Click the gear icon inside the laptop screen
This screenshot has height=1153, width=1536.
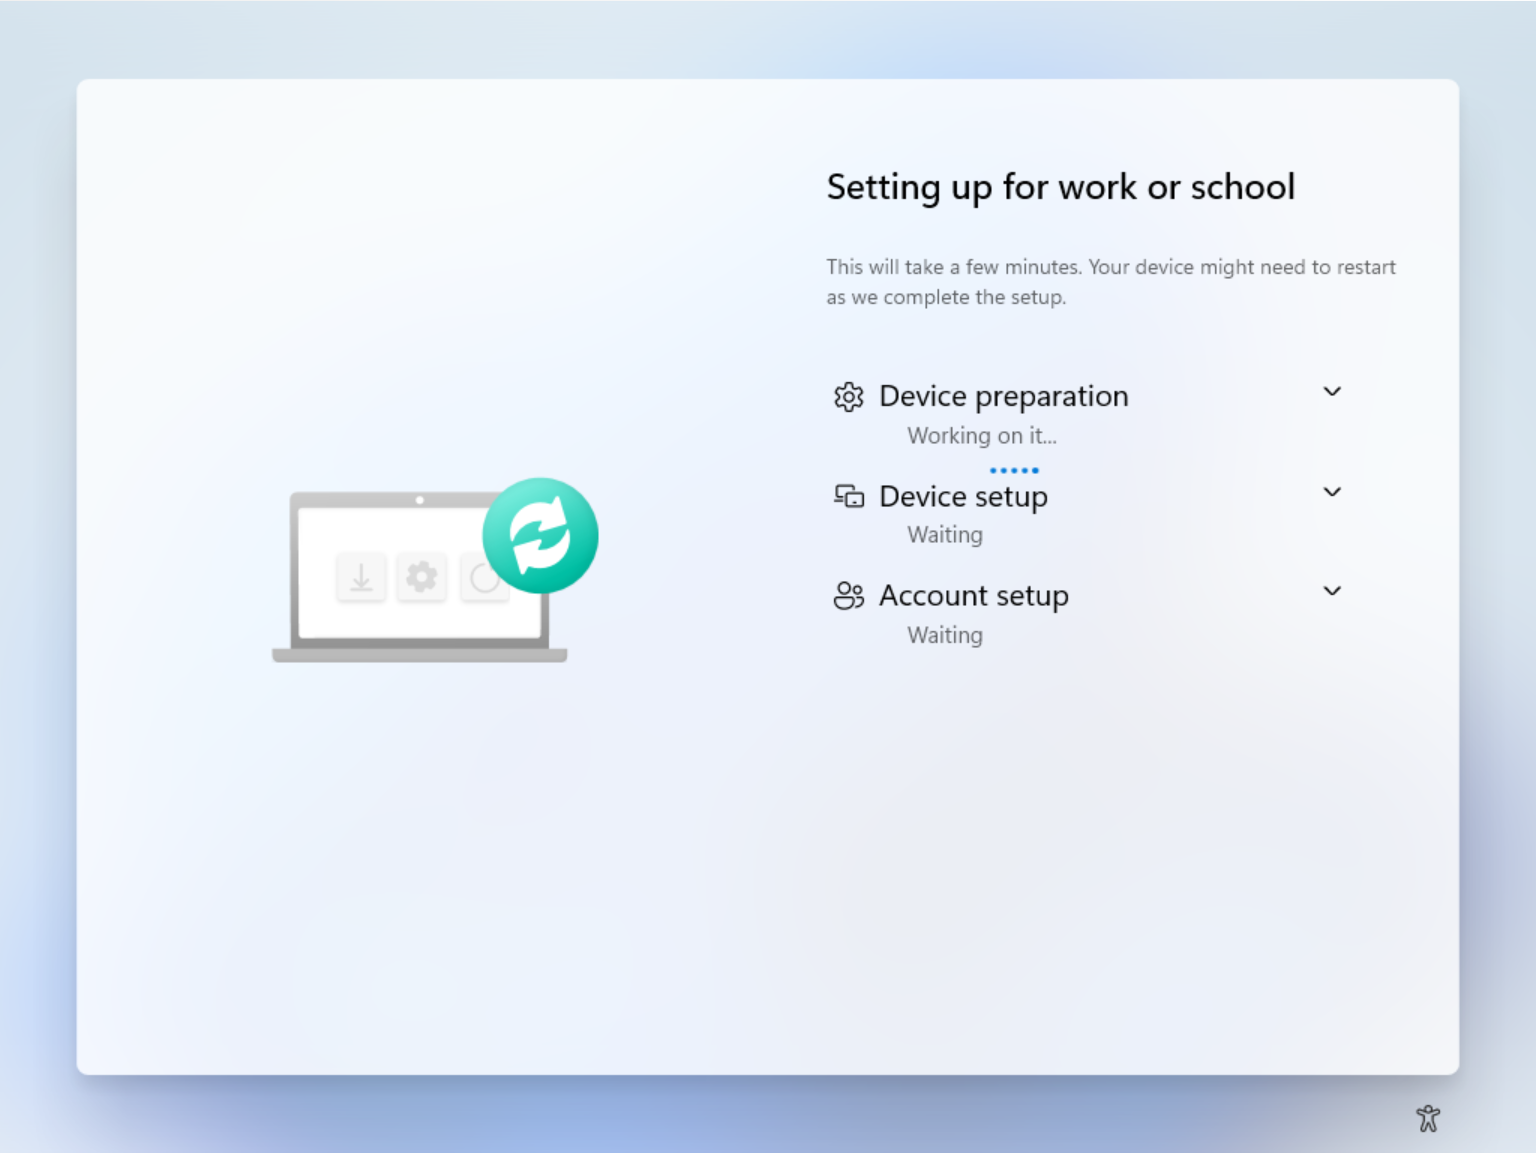(422, 577)
